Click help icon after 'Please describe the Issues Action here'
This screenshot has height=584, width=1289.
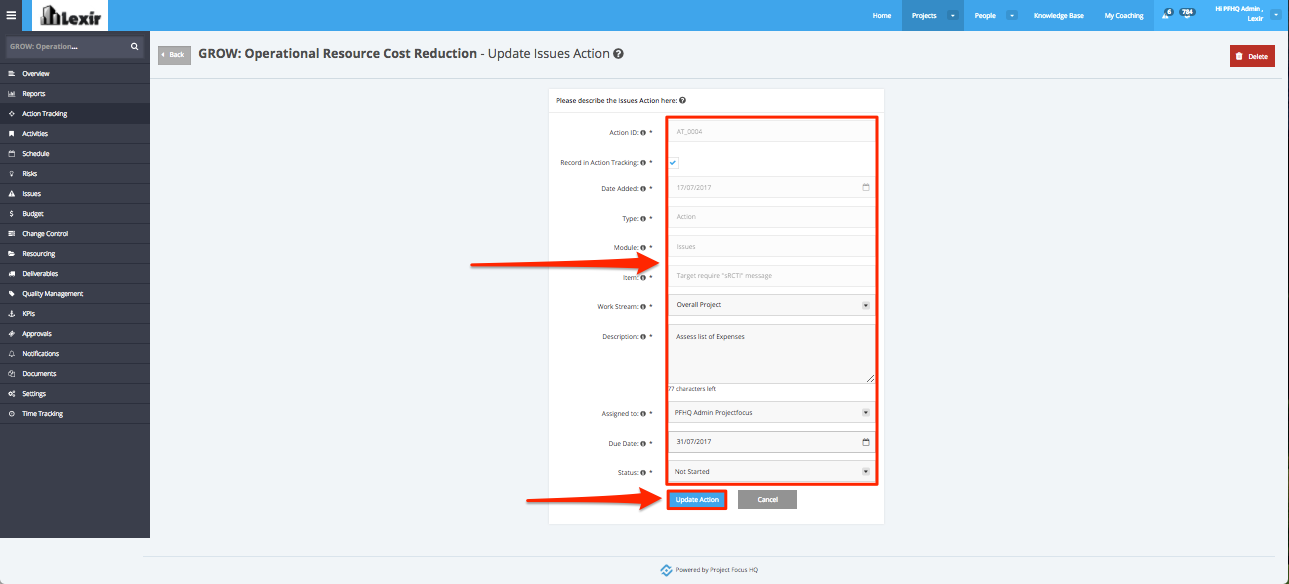(682, 101)
